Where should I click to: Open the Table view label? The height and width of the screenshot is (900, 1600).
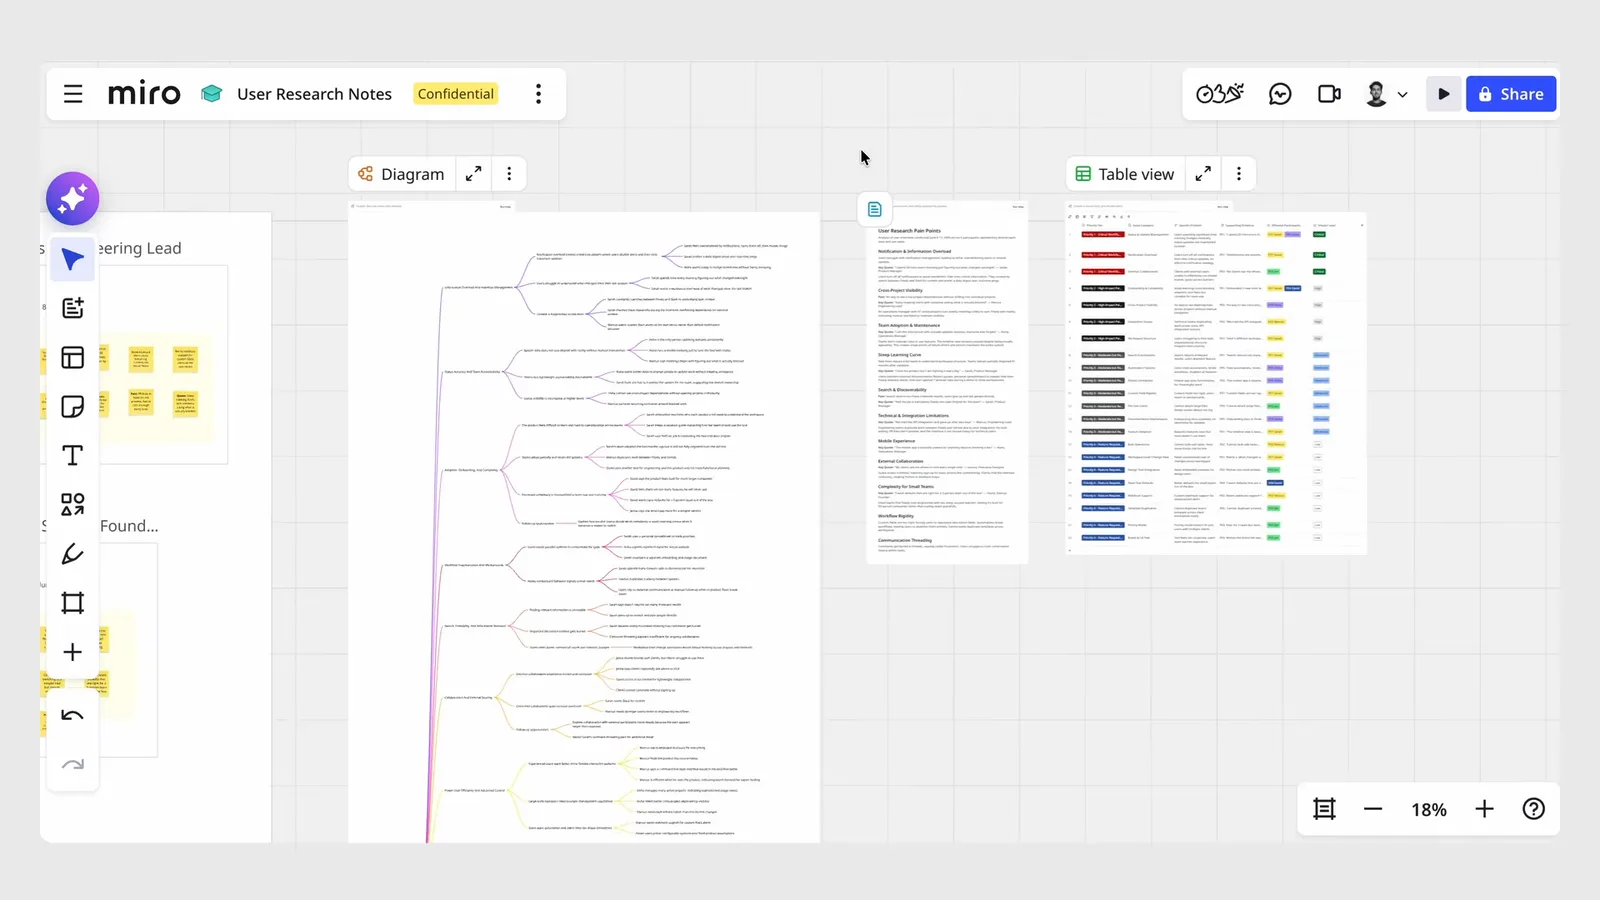point(1125,174)
